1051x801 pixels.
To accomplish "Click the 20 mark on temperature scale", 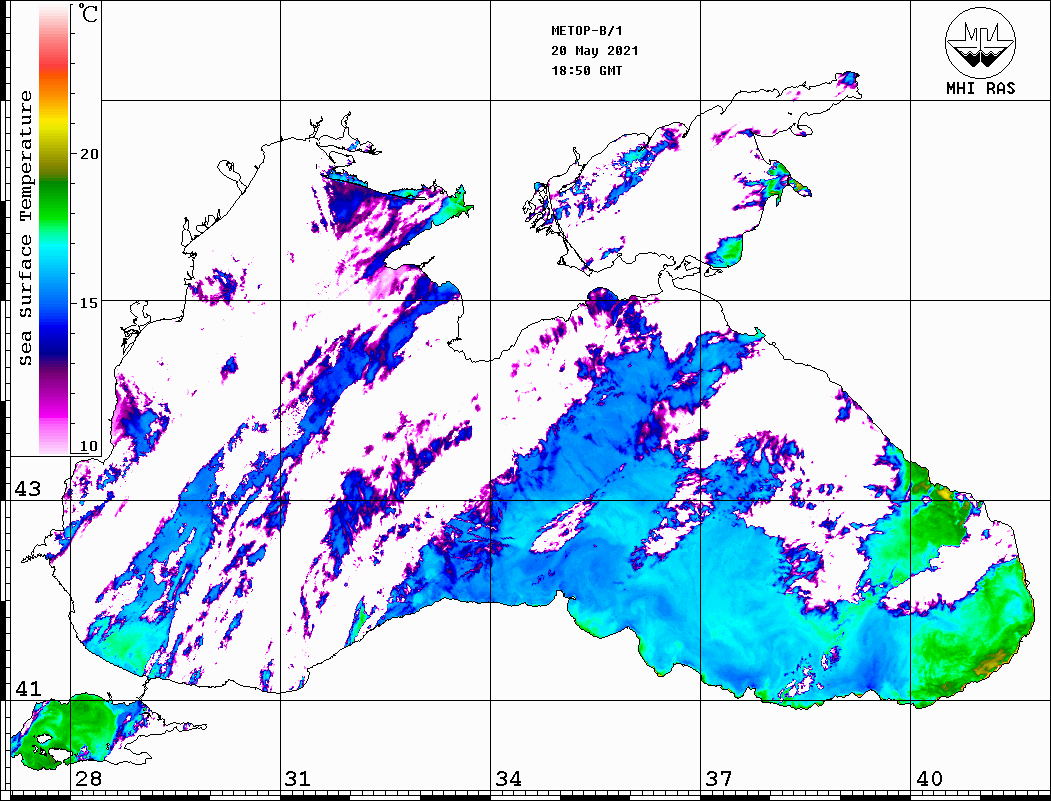I will [x=89, y=154].
